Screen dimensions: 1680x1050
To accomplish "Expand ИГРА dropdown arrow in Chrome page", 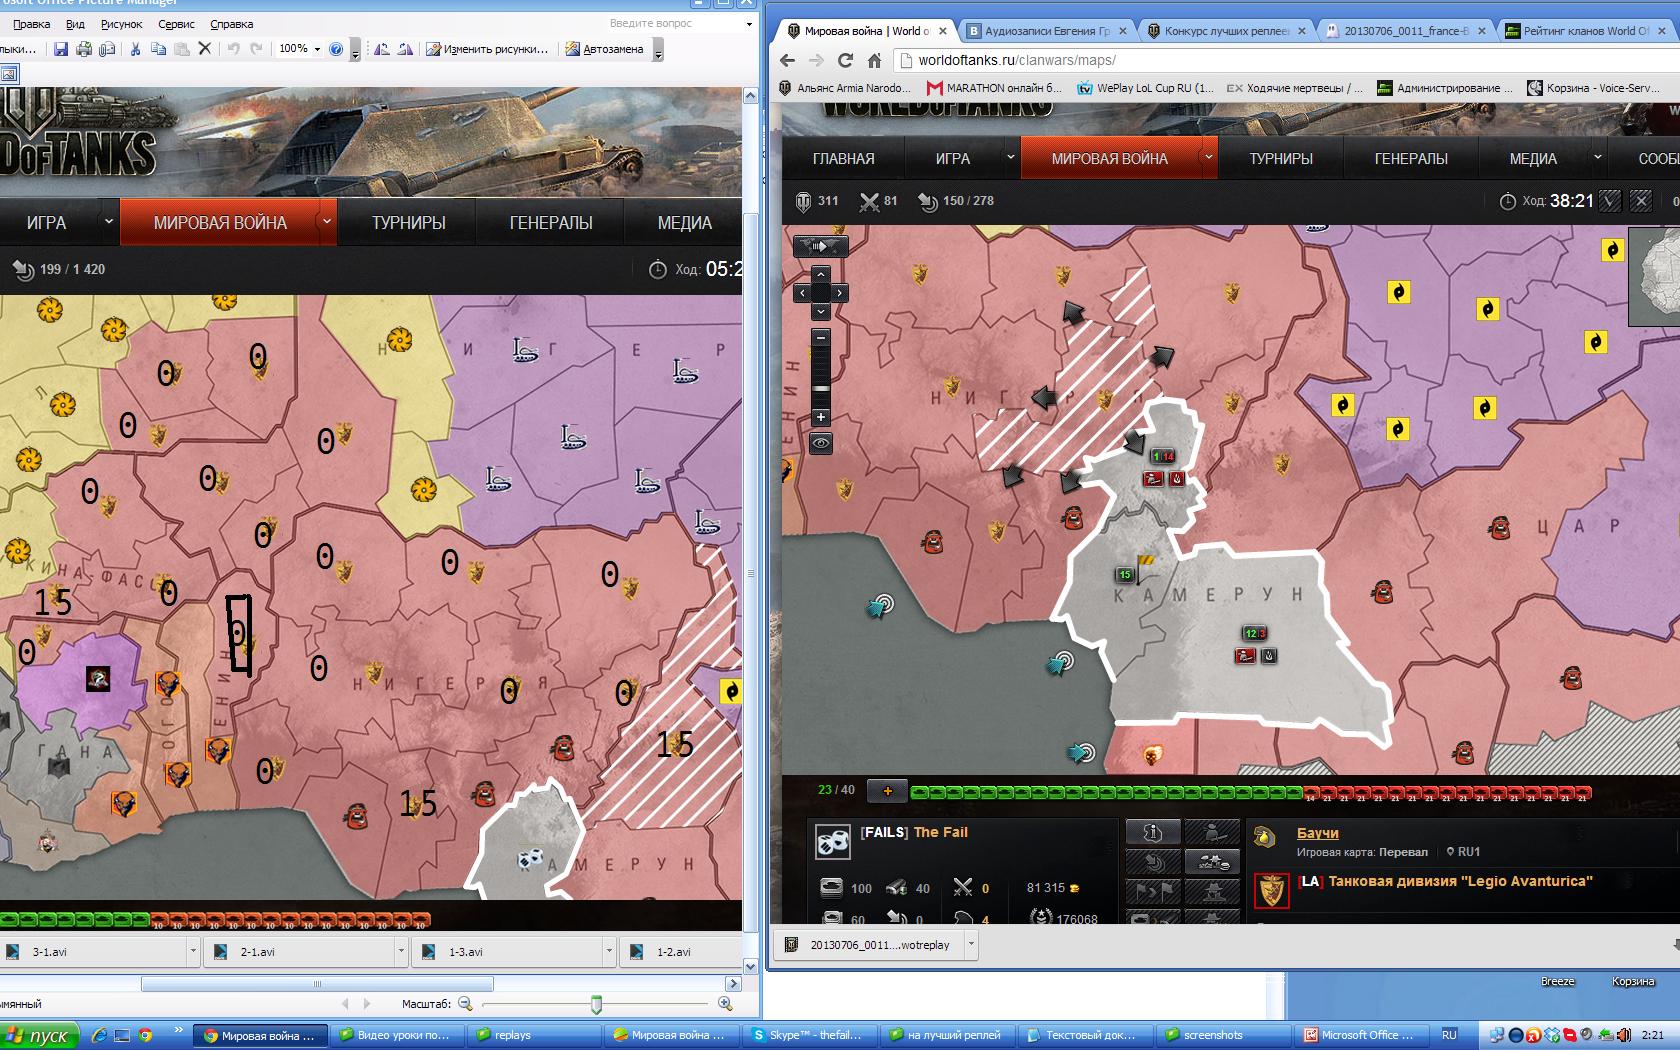I will (1010, 158).
